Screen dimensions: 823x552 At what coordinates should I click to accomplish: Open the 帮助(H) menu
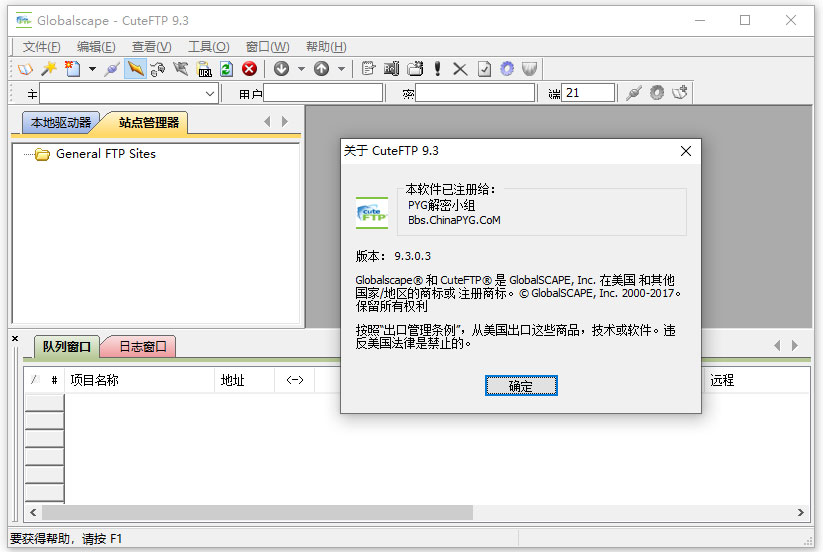[326, 47]
